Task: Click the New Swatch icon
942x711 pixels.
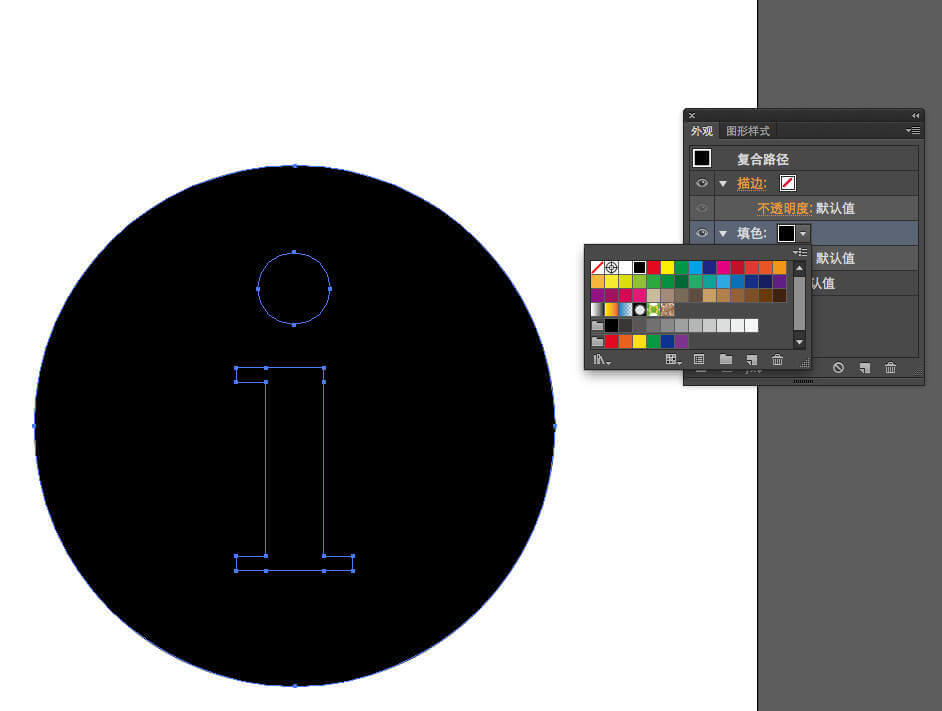Action: click(752, 360)
